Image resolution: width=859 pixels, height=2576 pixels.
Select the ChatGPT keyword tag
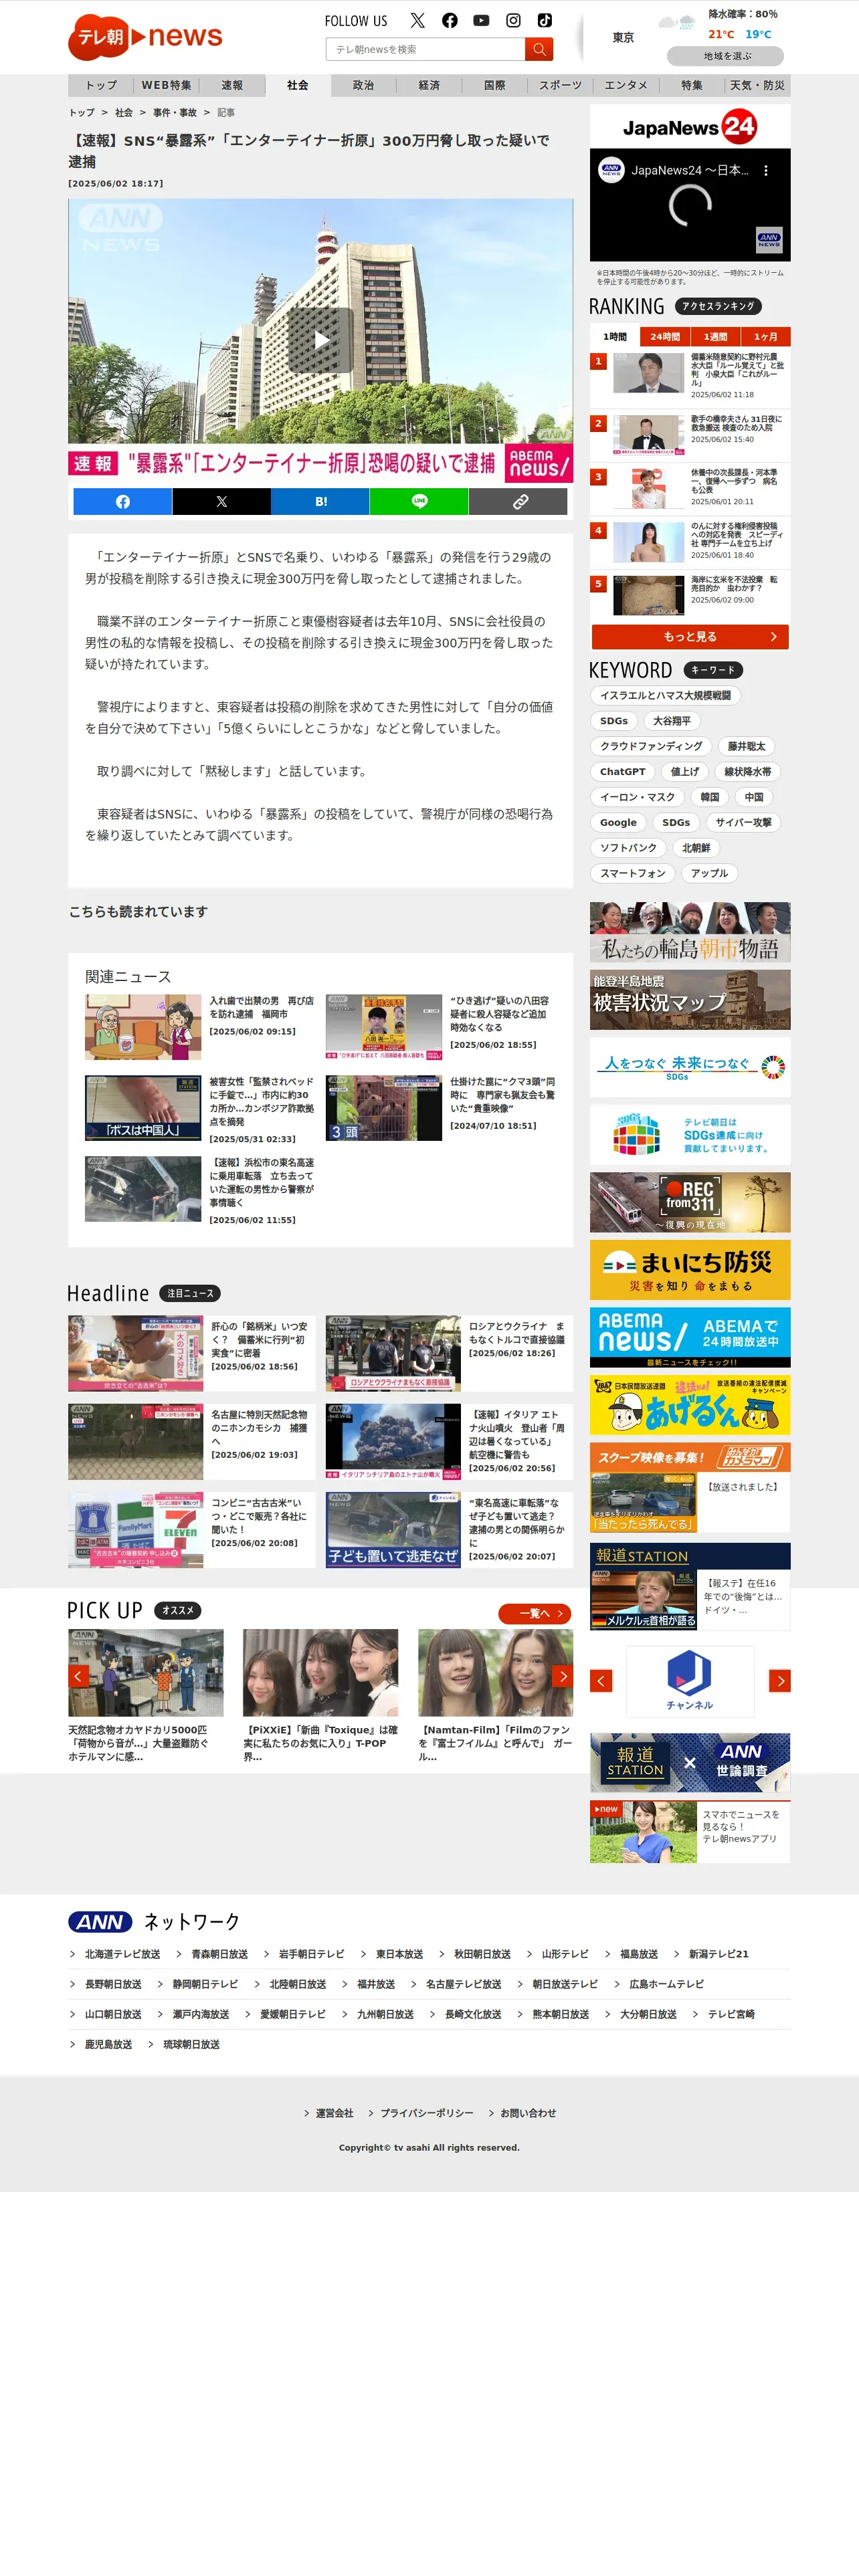coord(622,772)
